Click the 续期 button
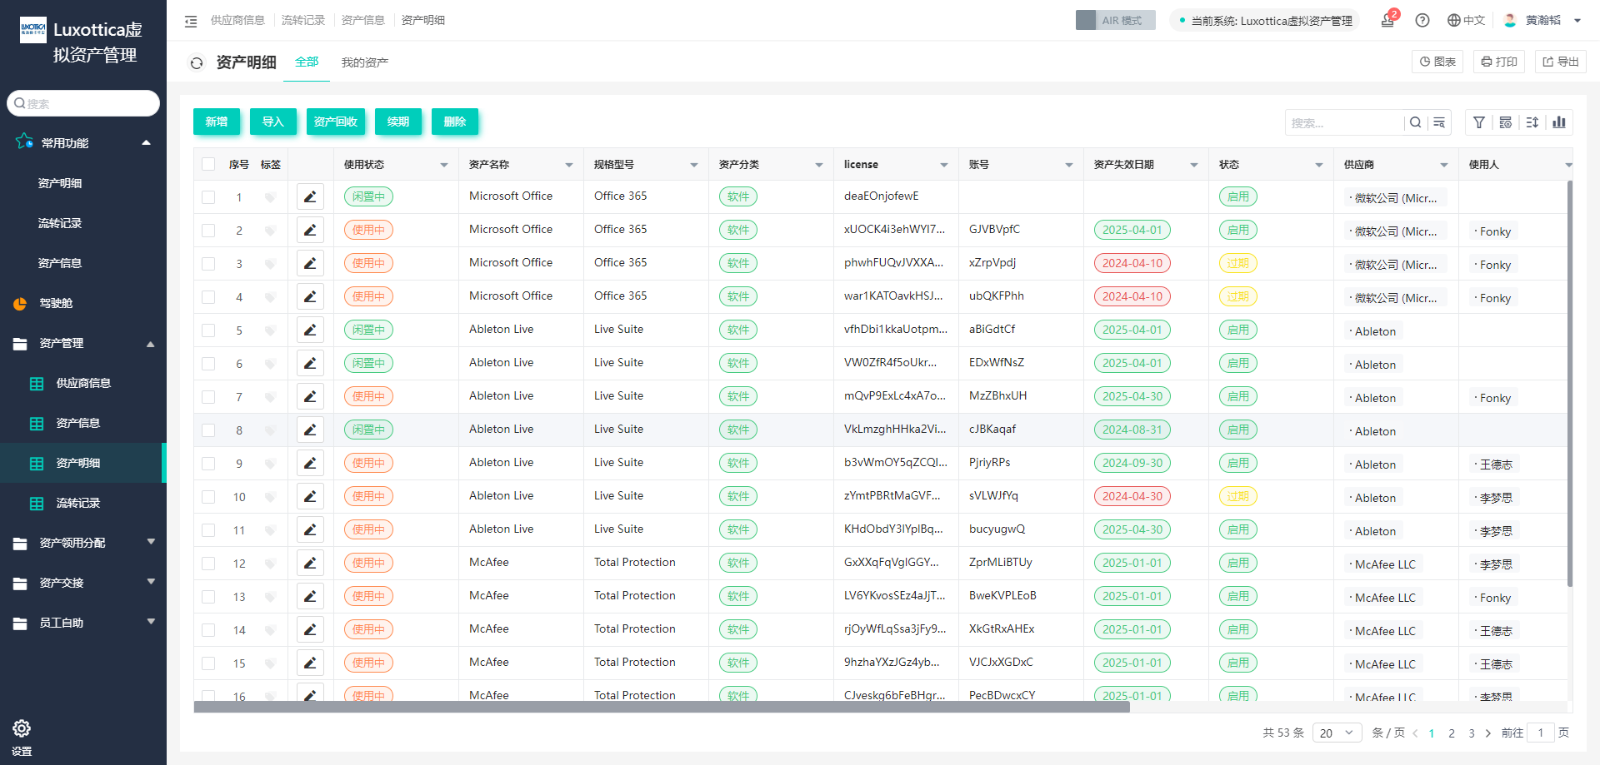Screen dimensions: 1600x765 coord(398,122)
